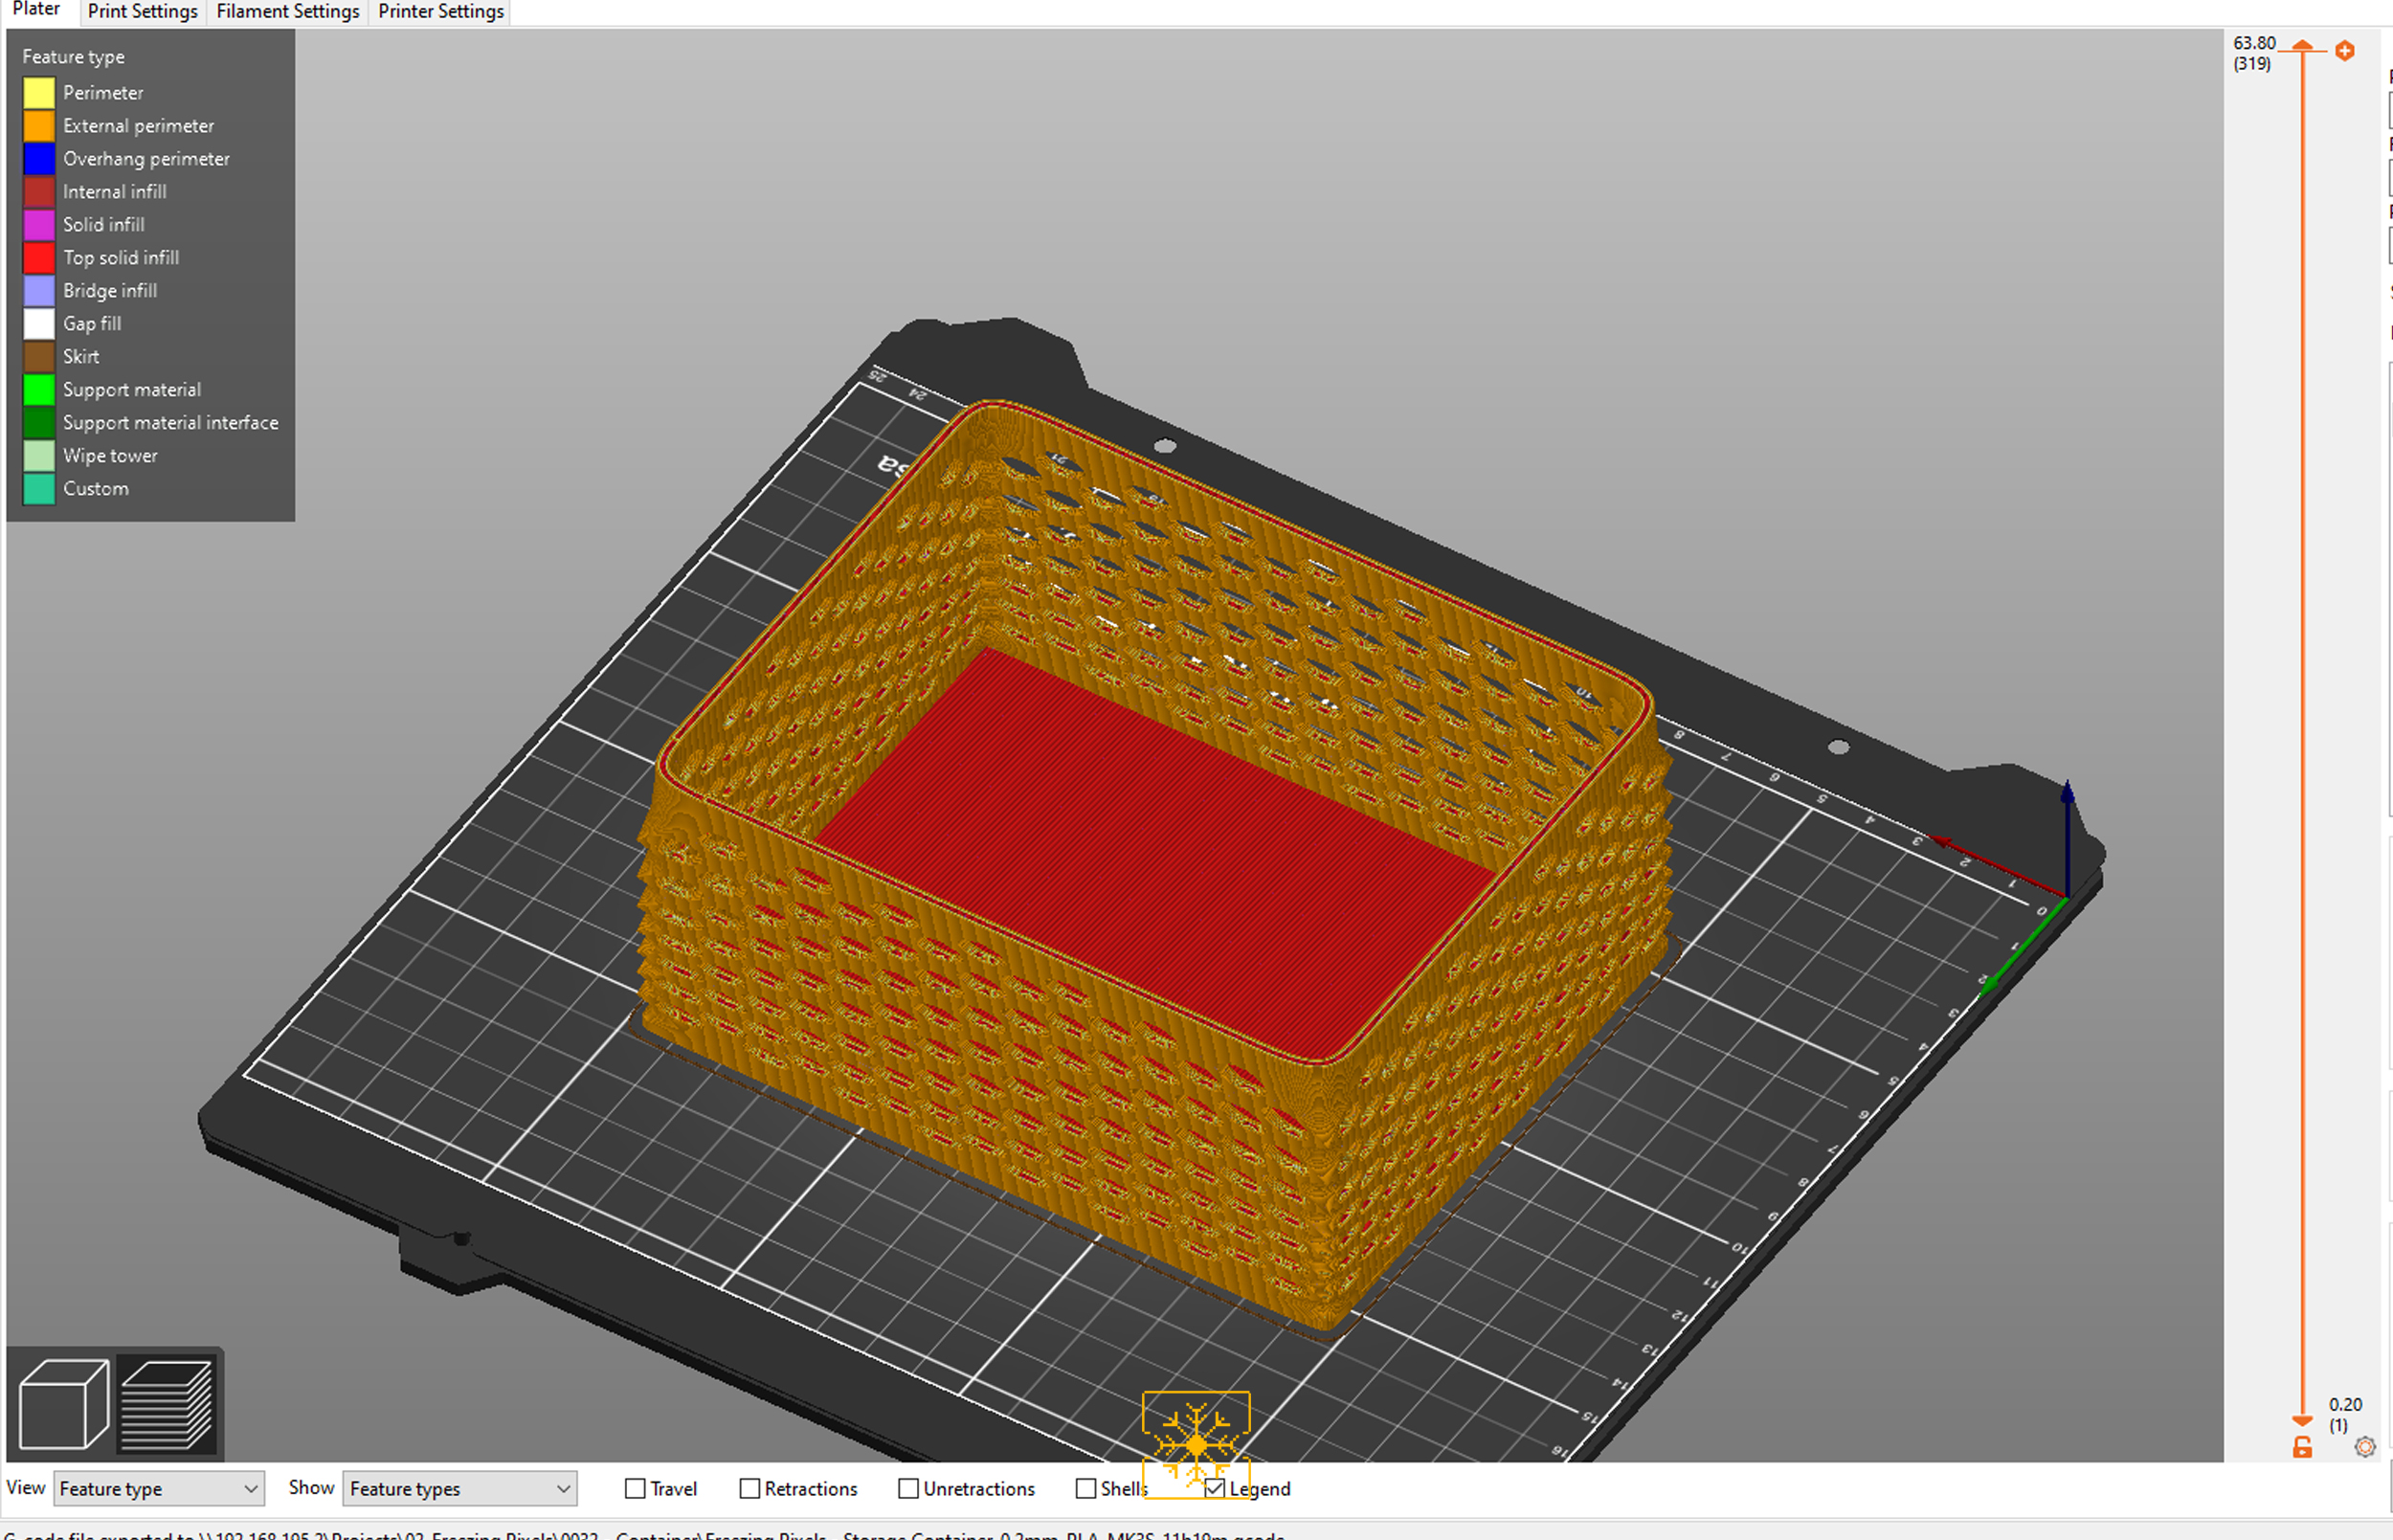Open the layer slider settings gear icon
The width and height of the screenshot is (2393, 1540).
(x=2364, y=1447)
